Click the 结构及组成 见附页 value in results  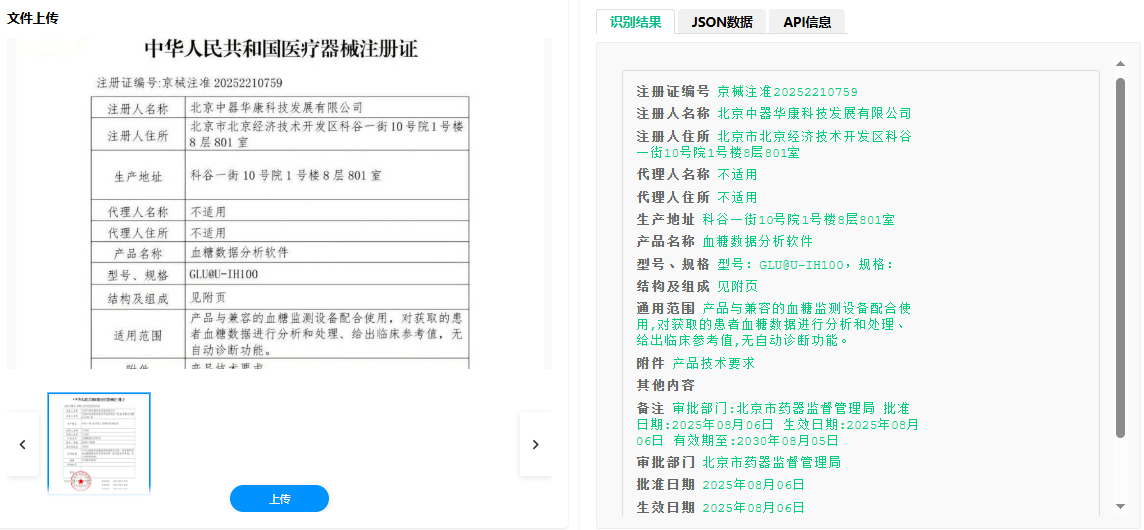pos(737,286)
